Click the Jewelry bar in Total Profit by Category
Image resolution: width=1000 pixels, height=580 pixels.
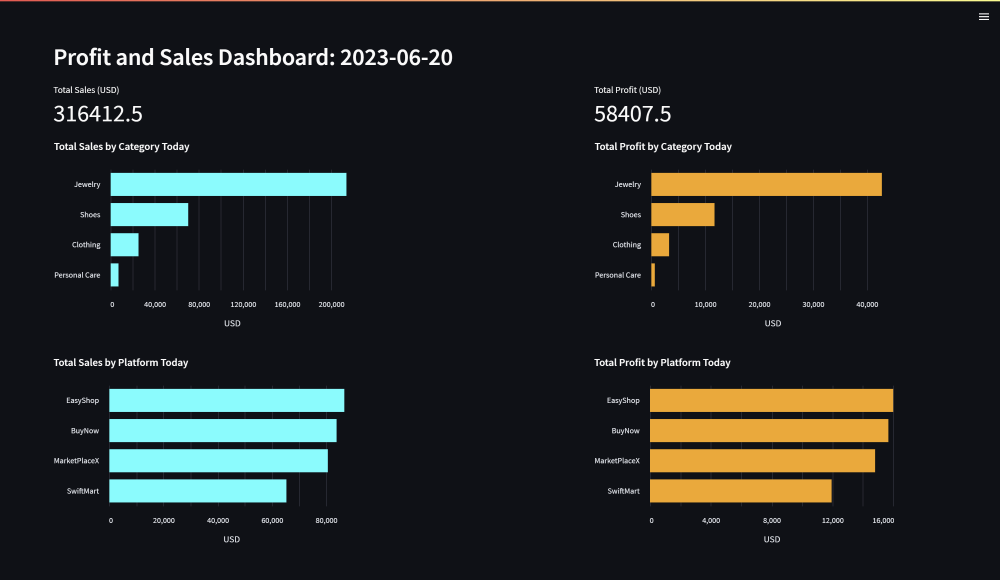click(x=766, y=185)
